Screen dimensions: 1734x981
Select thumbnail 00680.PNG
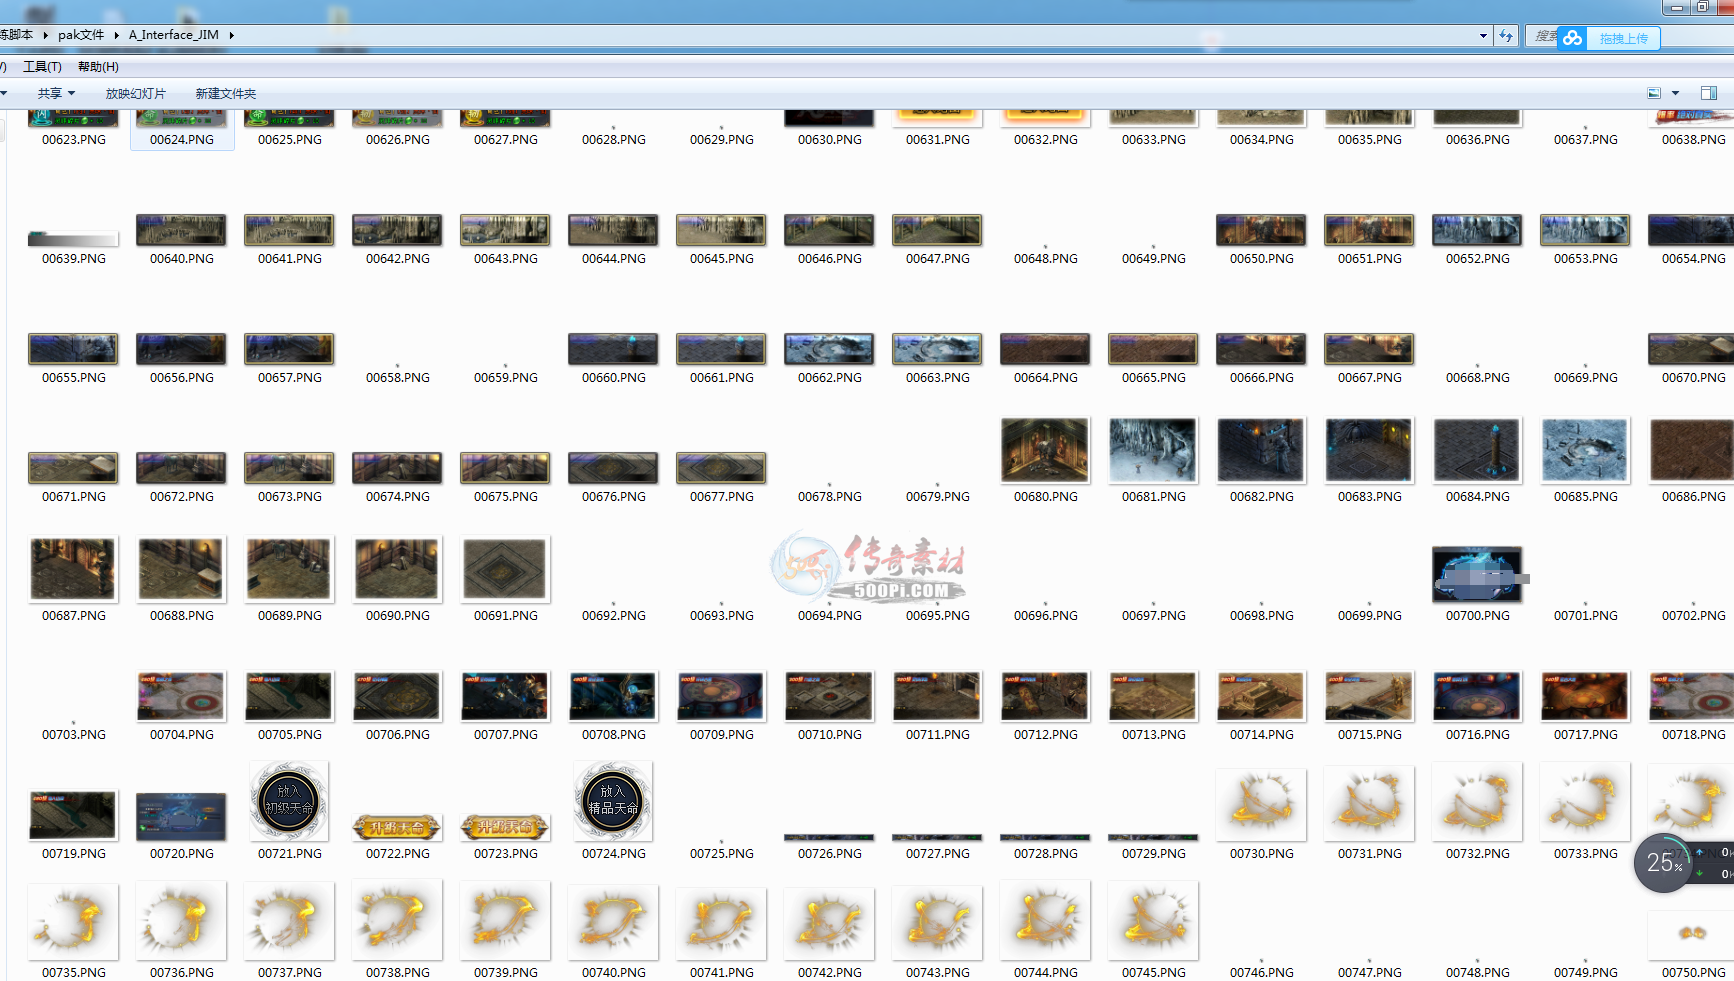tap(1045, 450)
